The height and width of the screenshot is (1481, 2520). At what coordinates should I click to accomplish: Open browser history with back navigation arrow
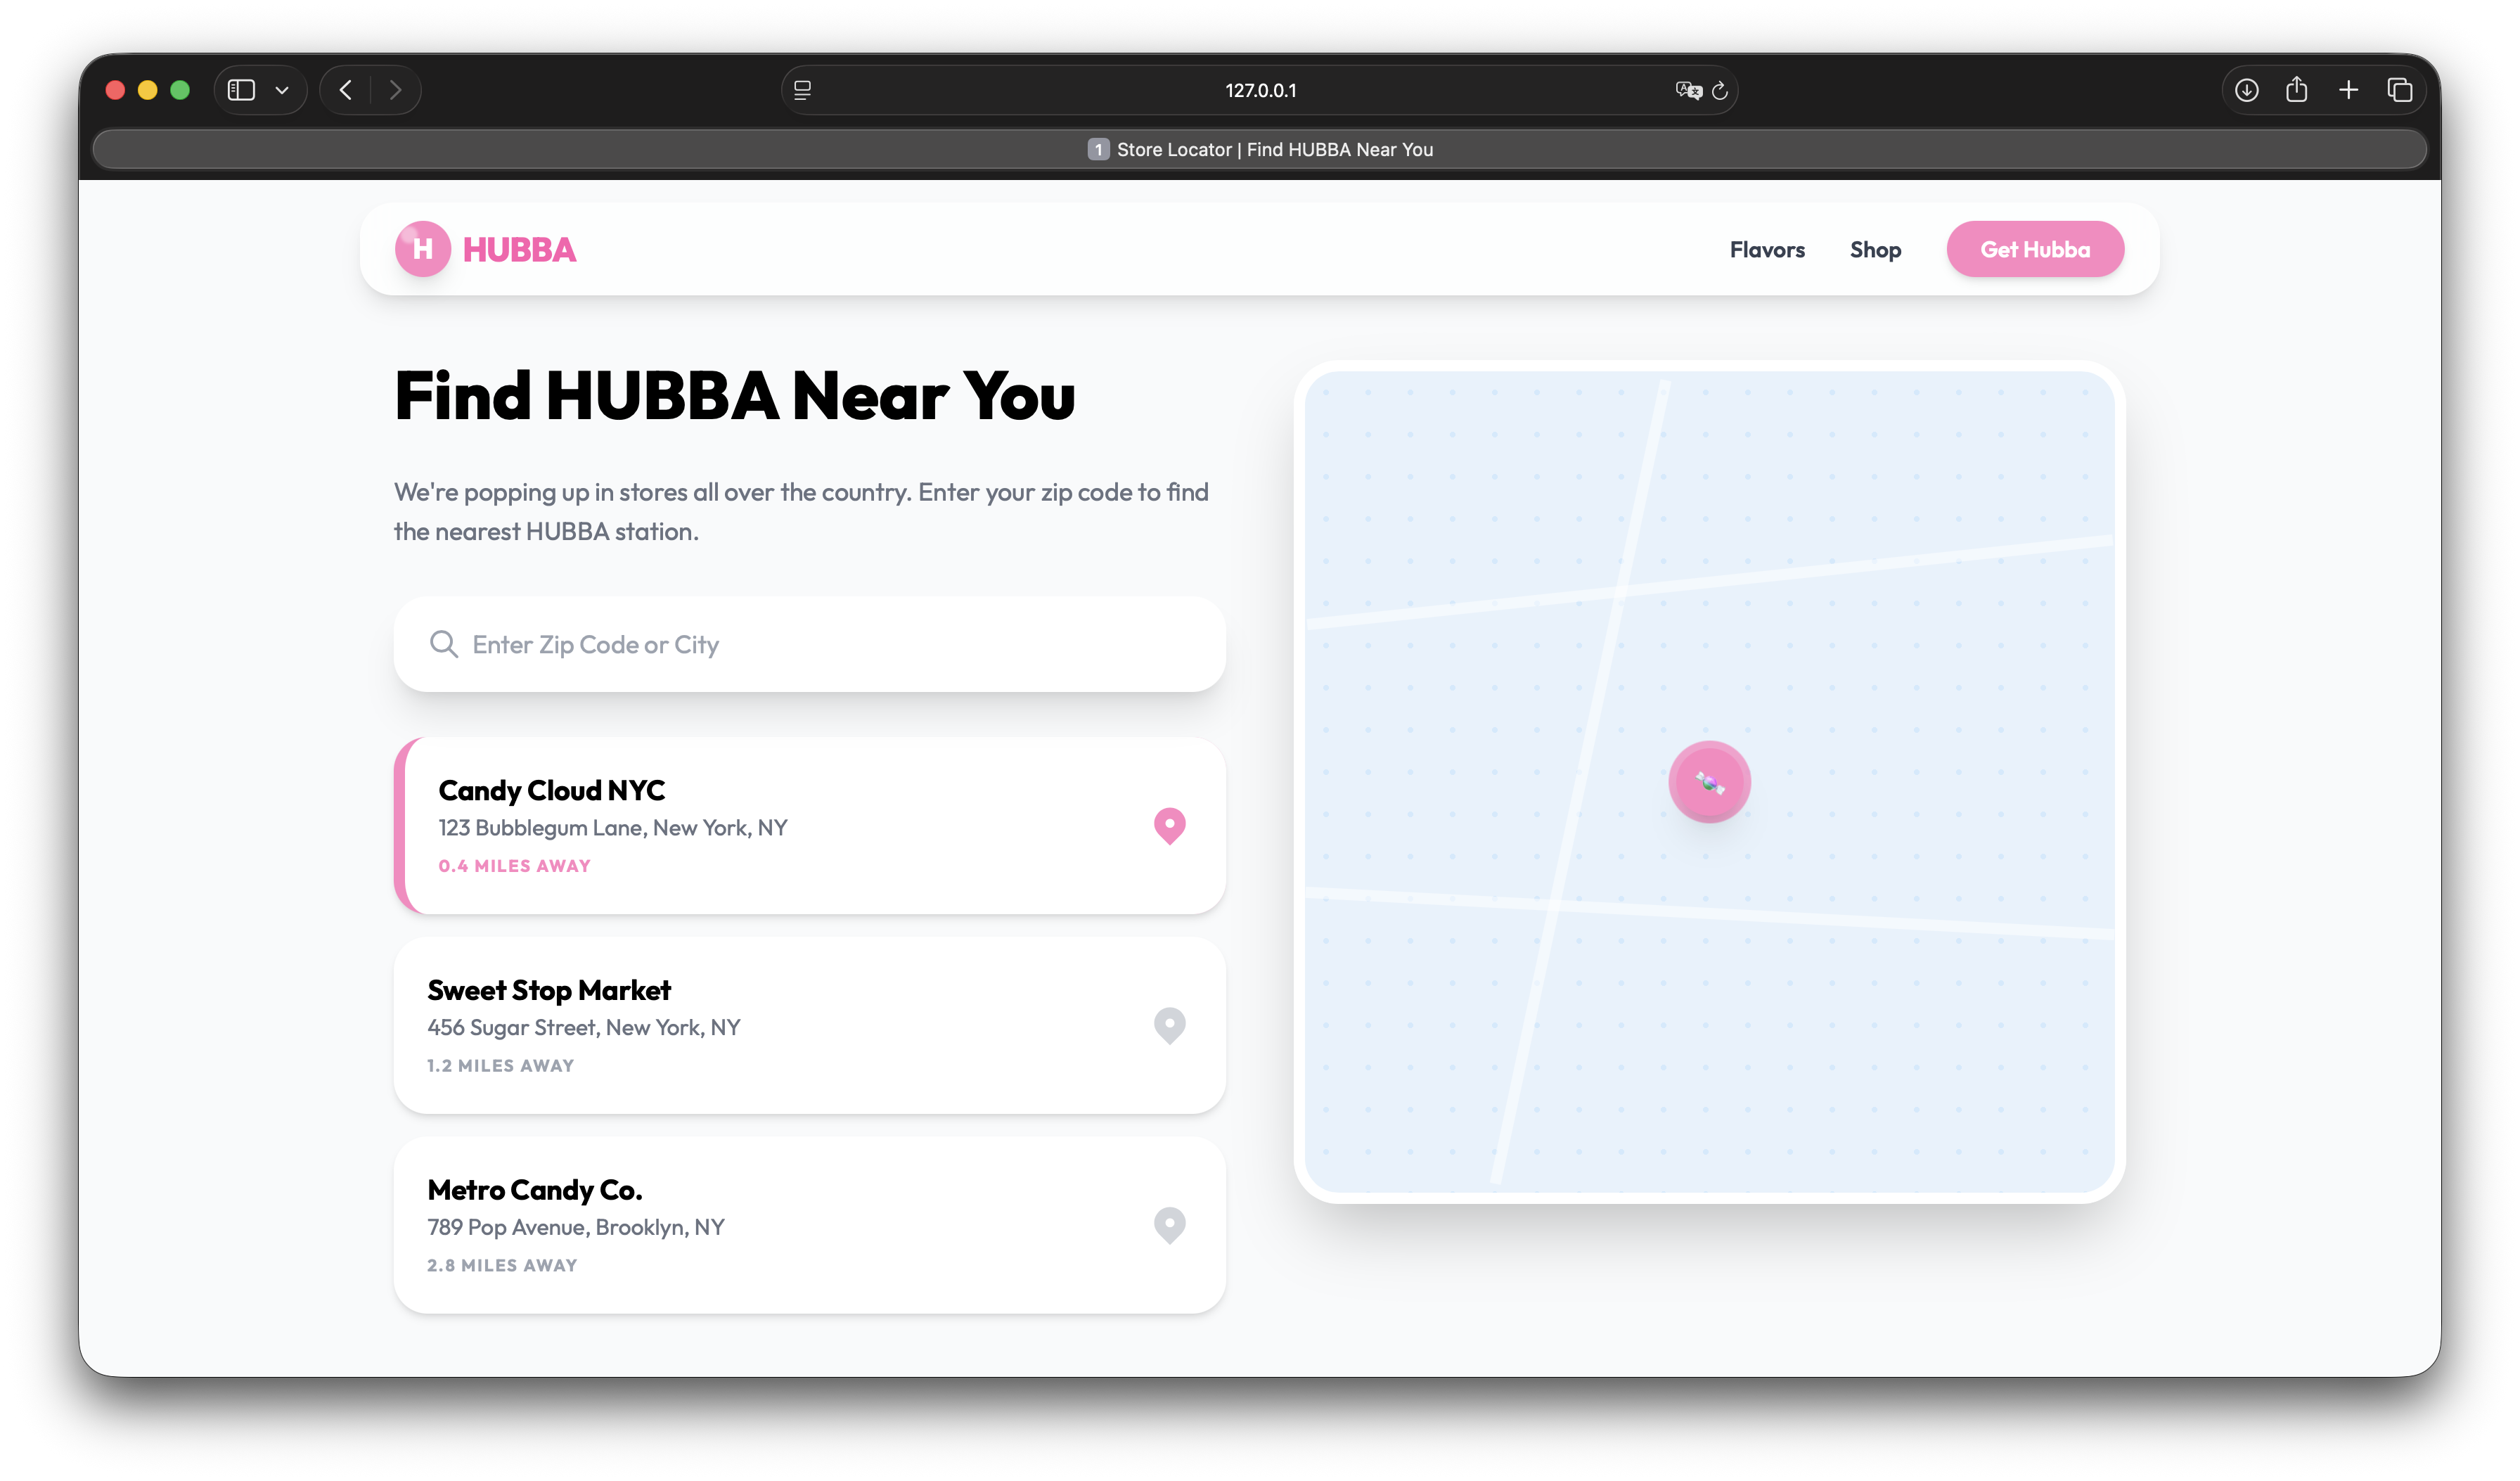pyautogui.click(x=345, y=89)
